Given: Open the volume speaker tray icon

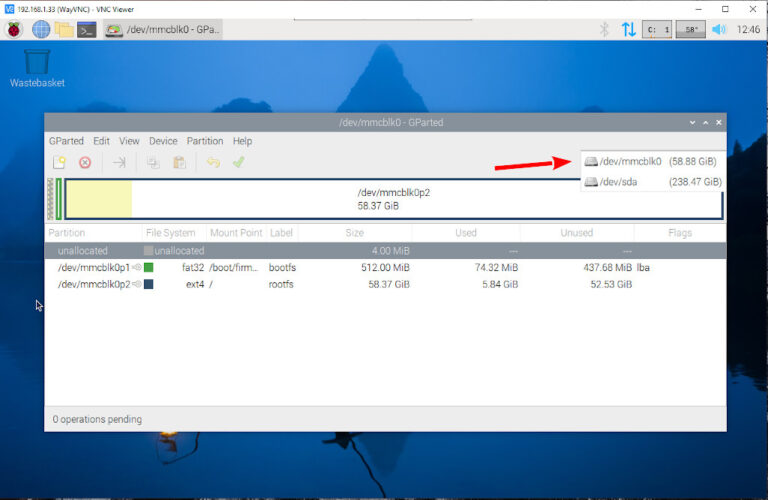Looking at the screenshot, I should pos(718,29).
